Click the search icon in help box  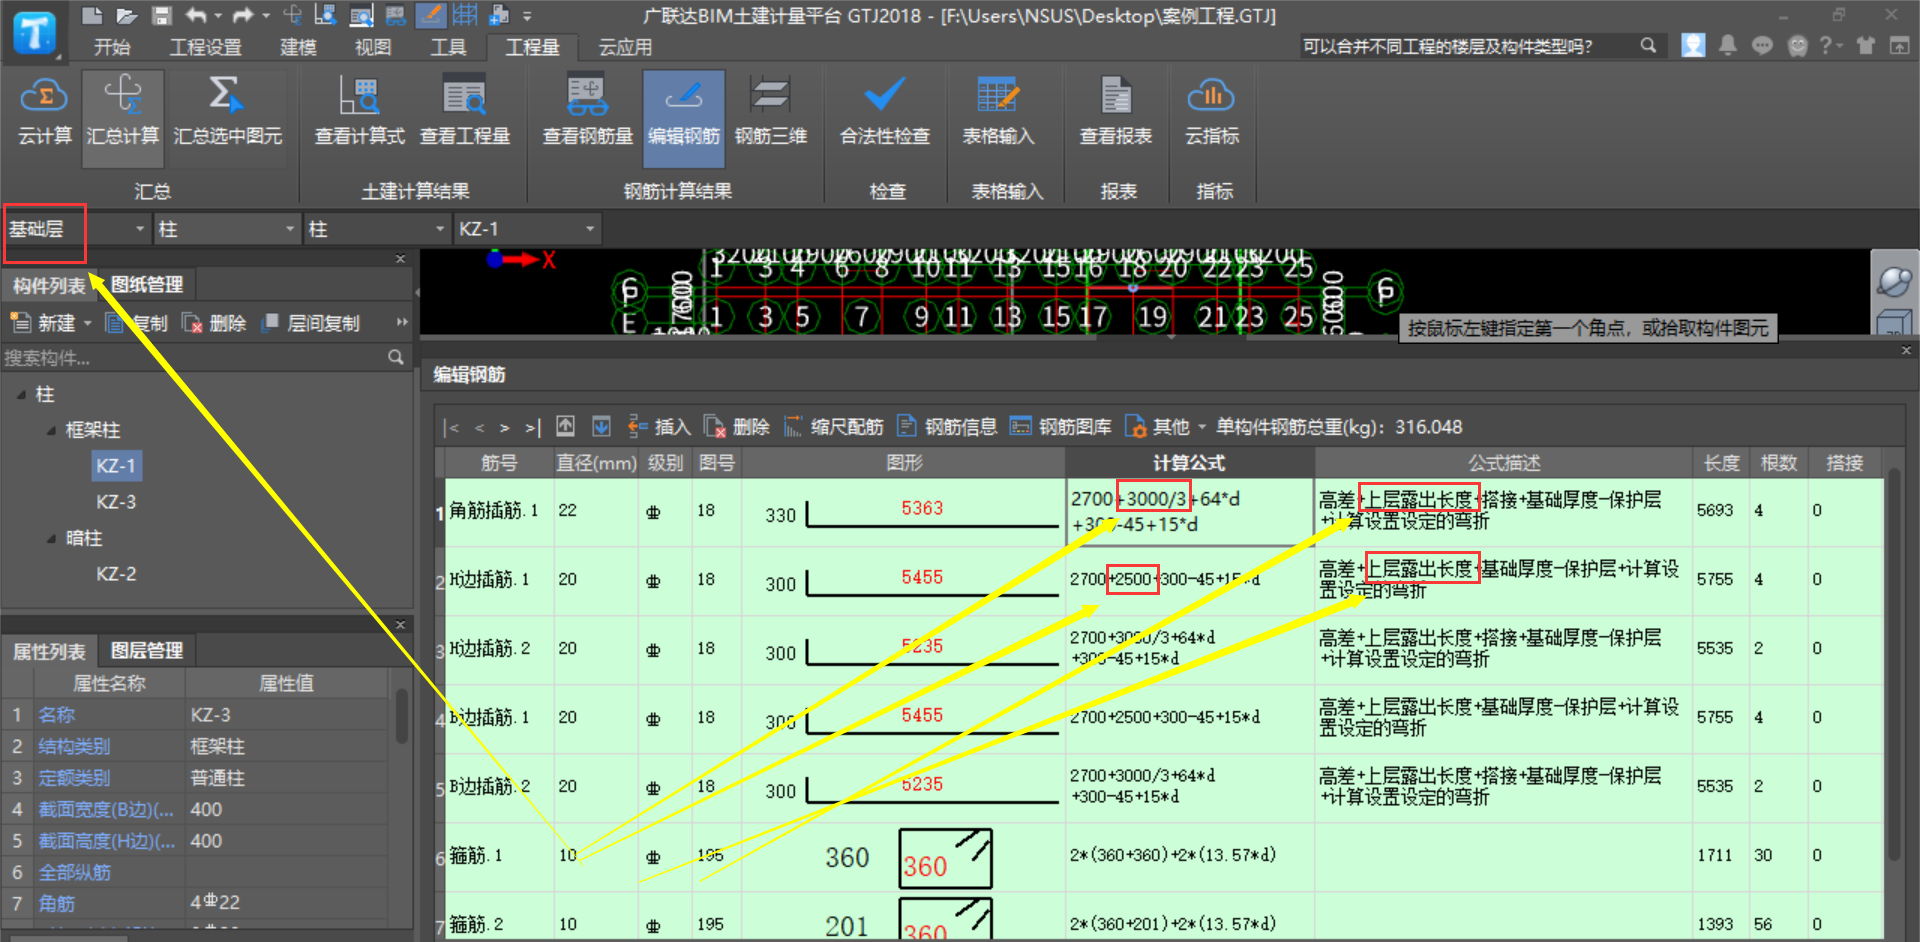click(x=1648, y=46)
